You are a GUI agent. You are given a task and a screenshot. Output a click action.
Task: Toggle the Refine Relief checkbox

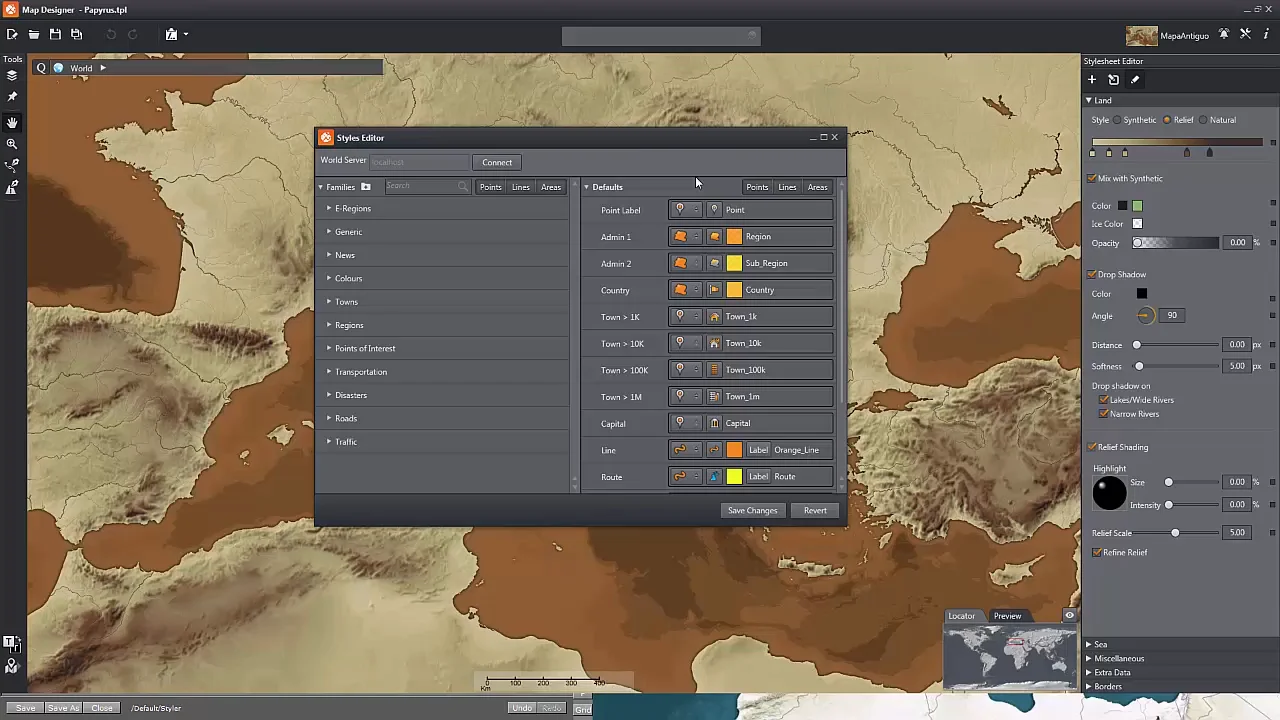[1098, 552]
